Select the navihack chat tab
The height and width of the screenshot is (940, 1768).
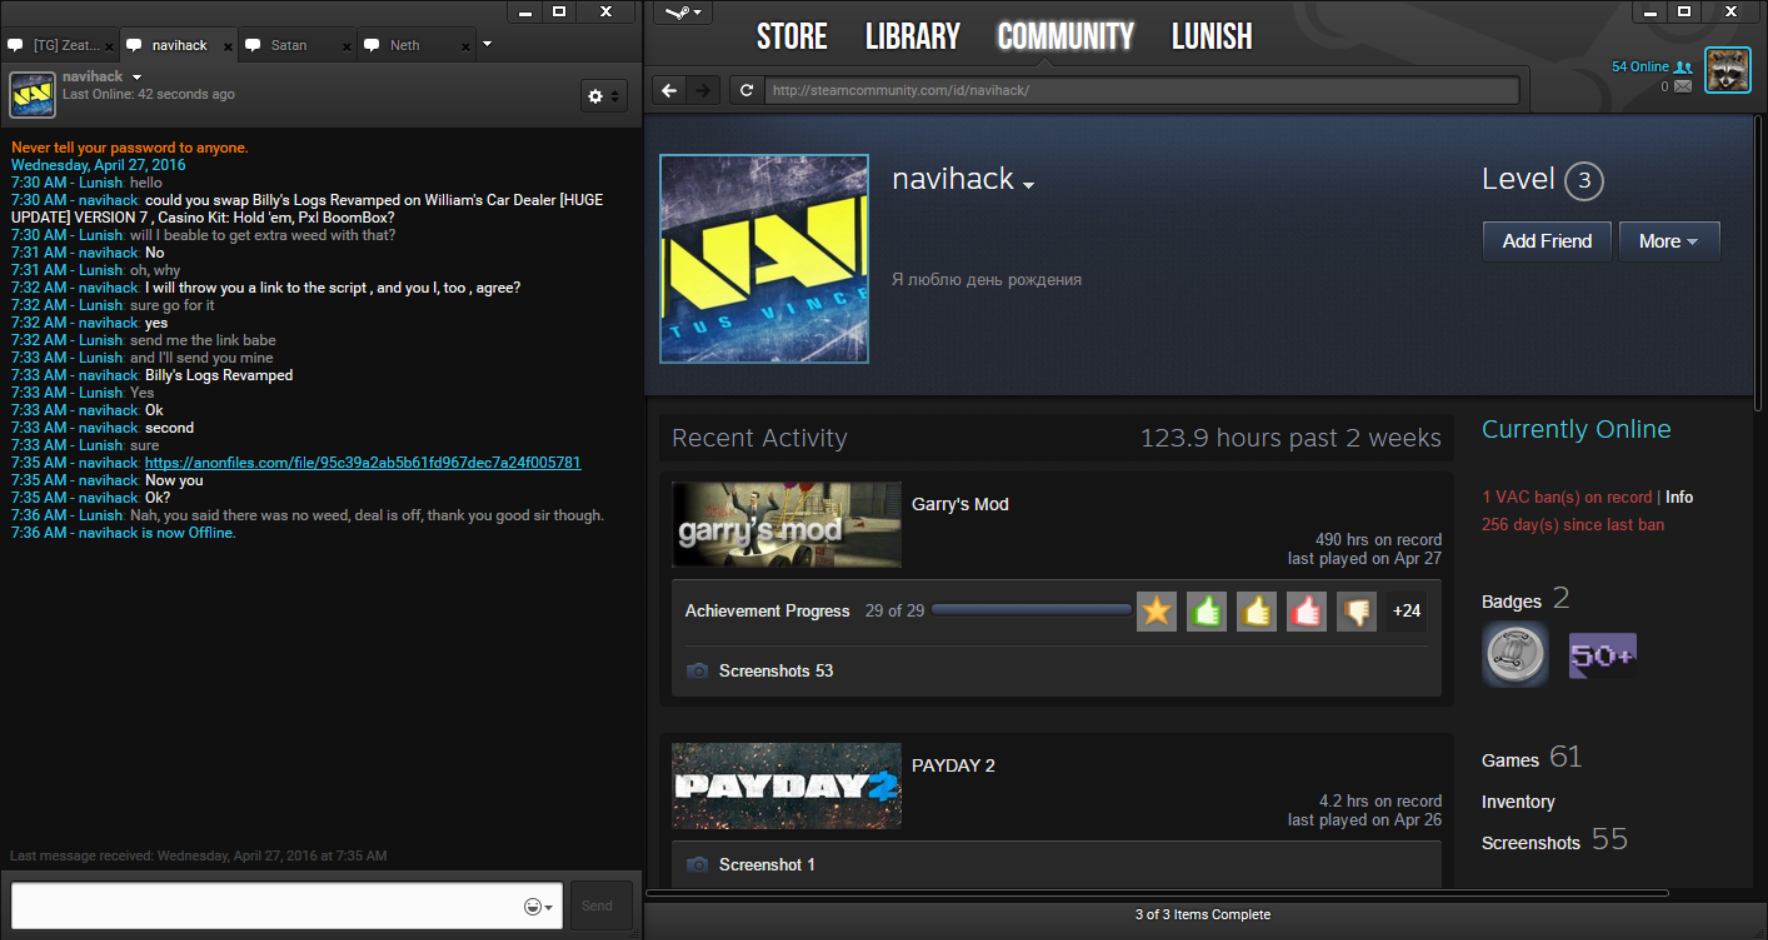179,45
